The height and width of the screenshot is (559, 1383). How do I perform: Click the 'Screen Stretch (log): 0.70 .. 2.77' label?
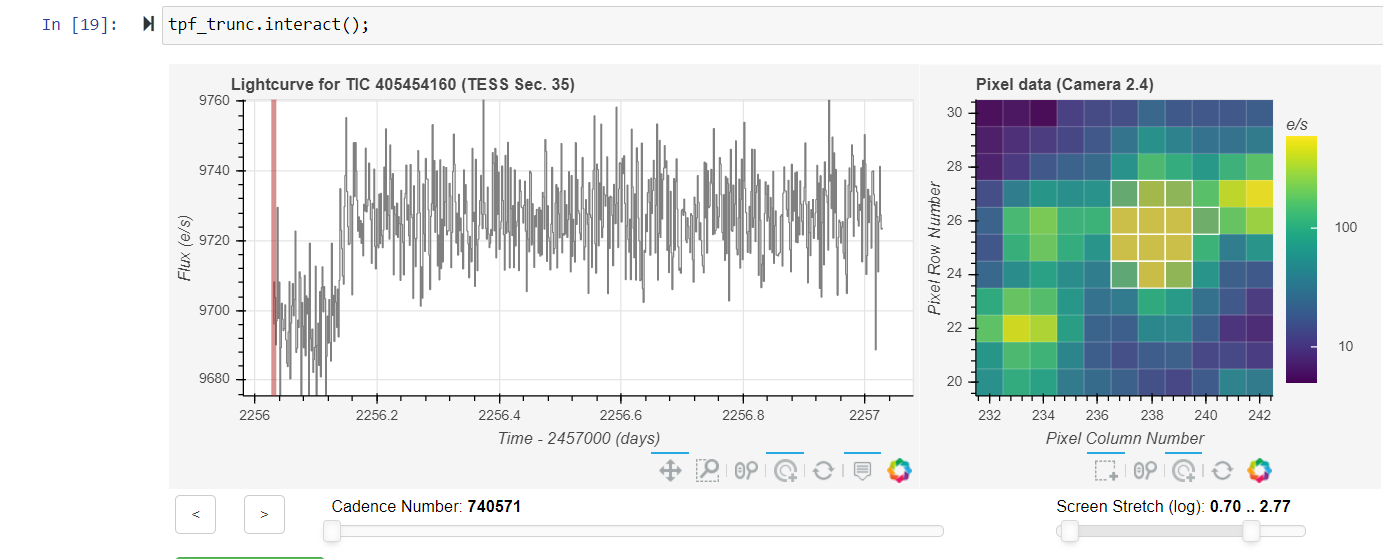(1173, 507)
